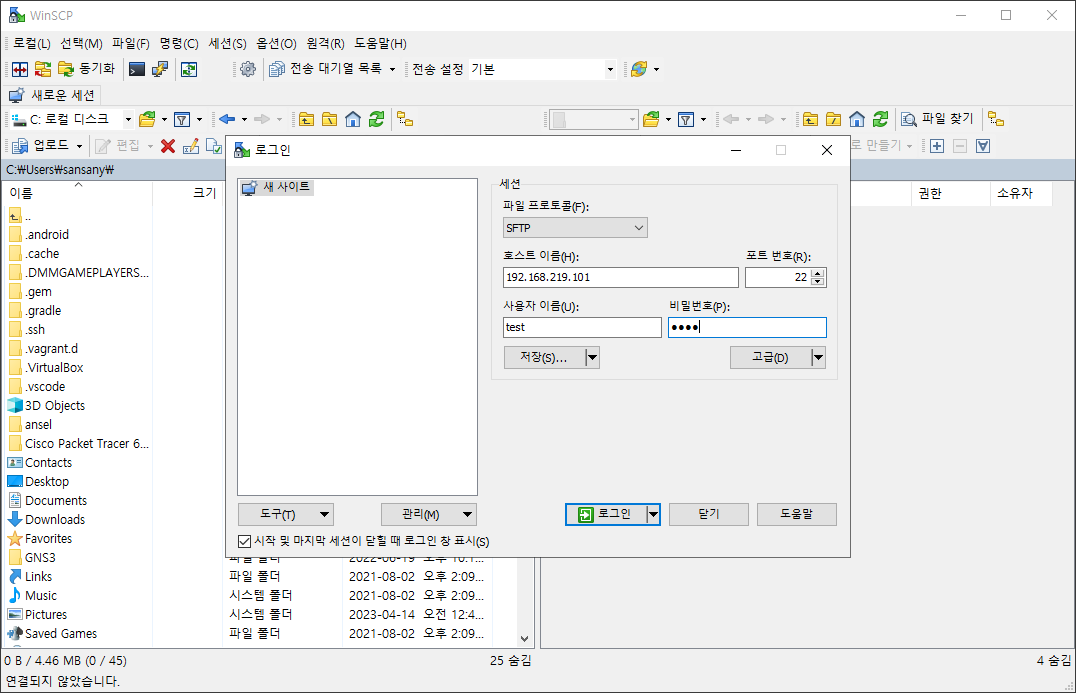
Task: Open the 전송 대기열 목록 queue dropdown
Action: pos(333,69)
